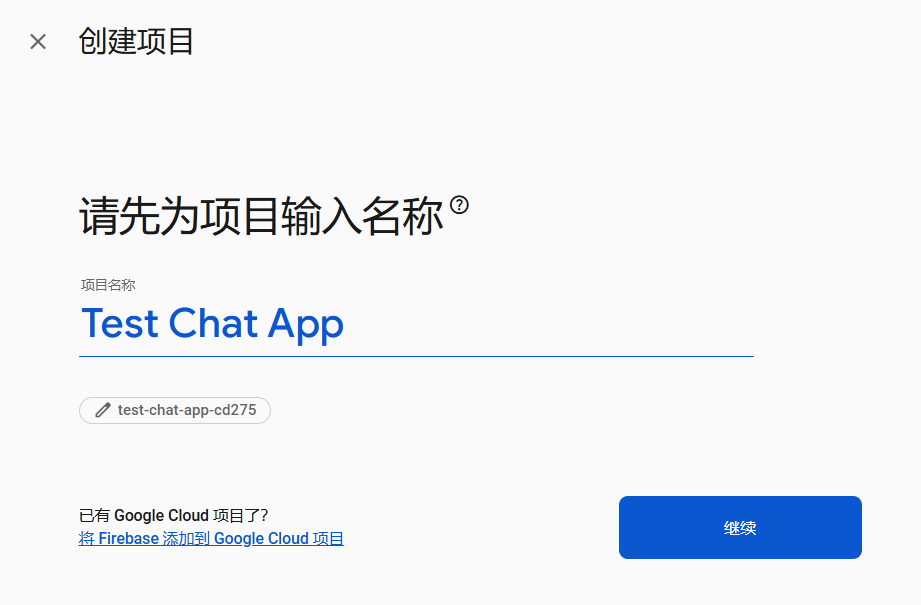Focus the 项目名称 input field
The image size is (921, 605).
tap(416, 324)
